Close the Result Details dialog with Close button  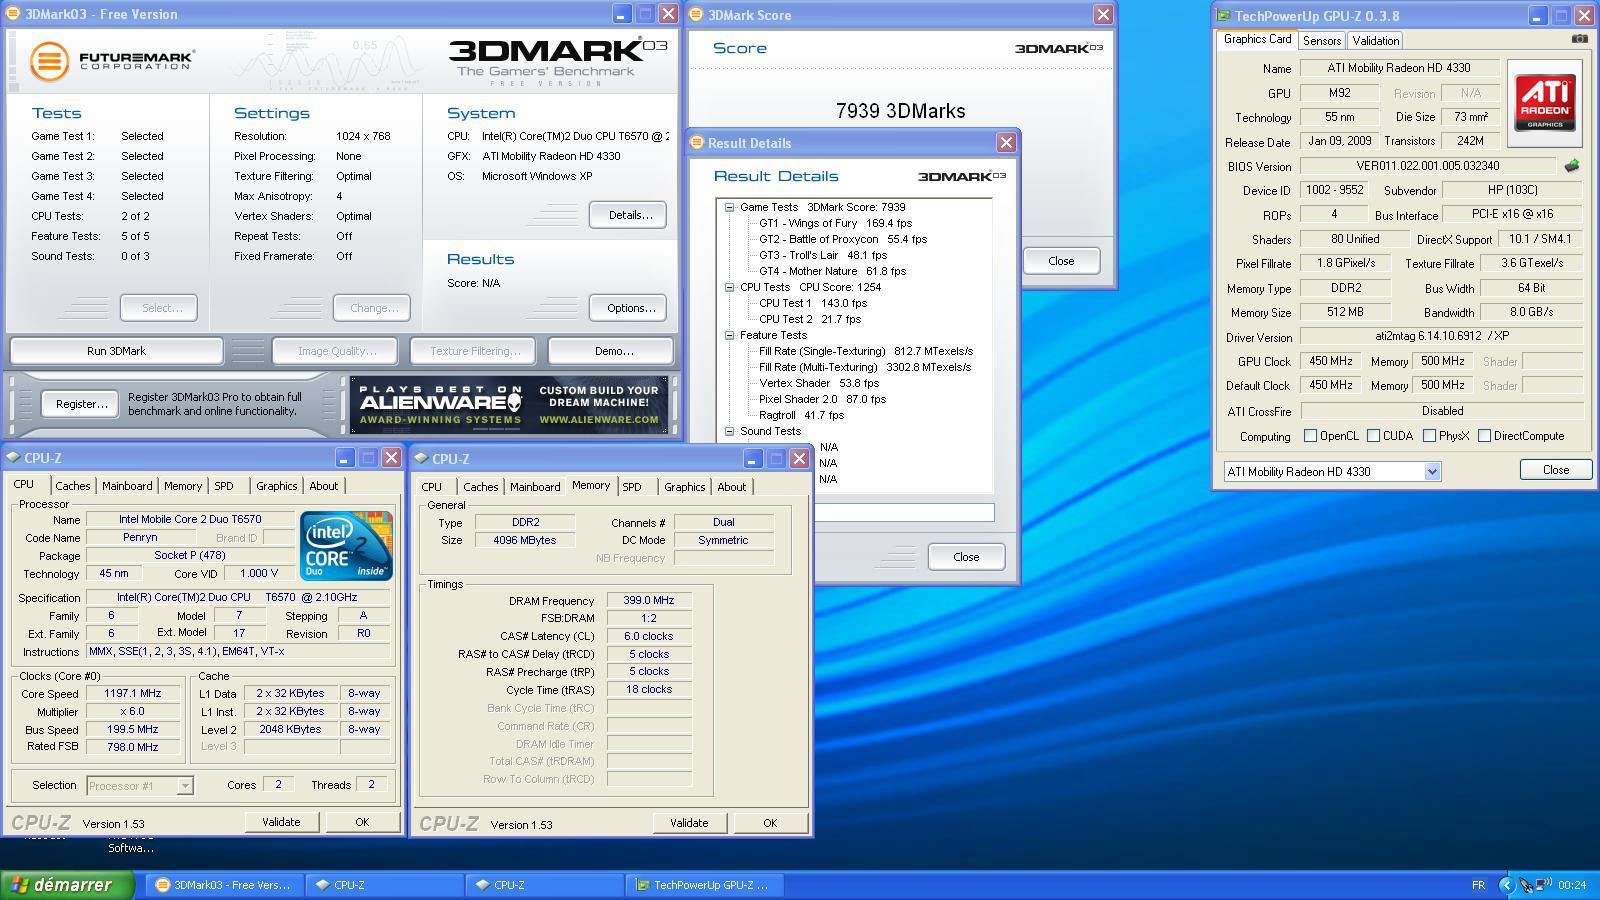tap(966, 557)
